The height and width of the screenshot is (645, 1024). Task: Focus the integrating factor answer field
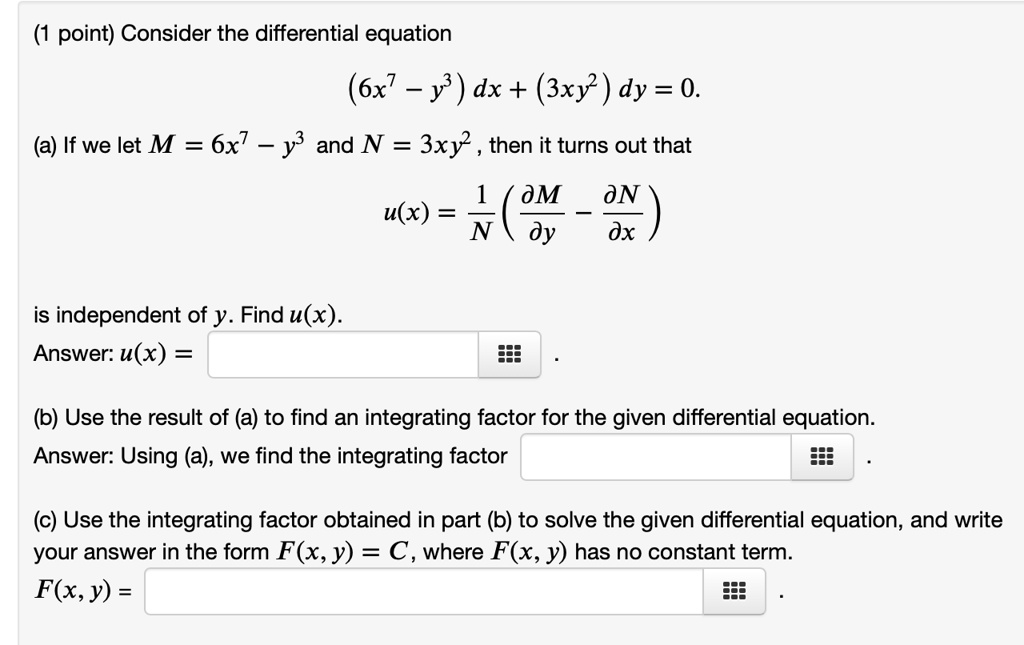coord(656,457)
